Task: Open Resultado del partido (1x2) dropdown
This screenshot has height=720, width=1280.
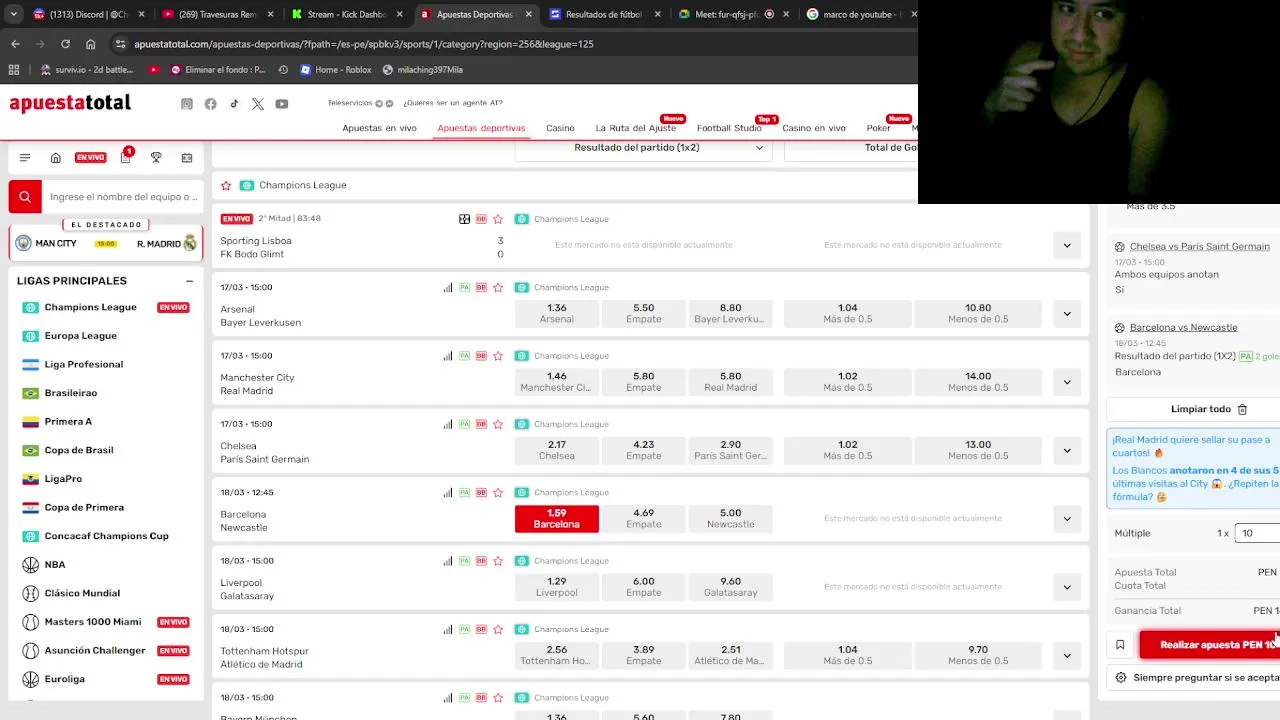Action: coord(643,148)
